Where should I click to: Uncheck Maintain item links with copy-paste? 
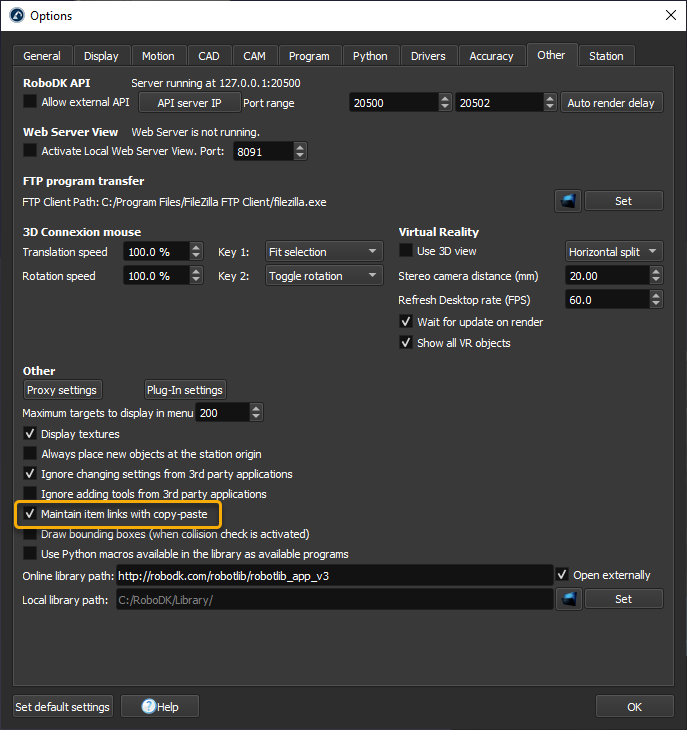(30, 514)
